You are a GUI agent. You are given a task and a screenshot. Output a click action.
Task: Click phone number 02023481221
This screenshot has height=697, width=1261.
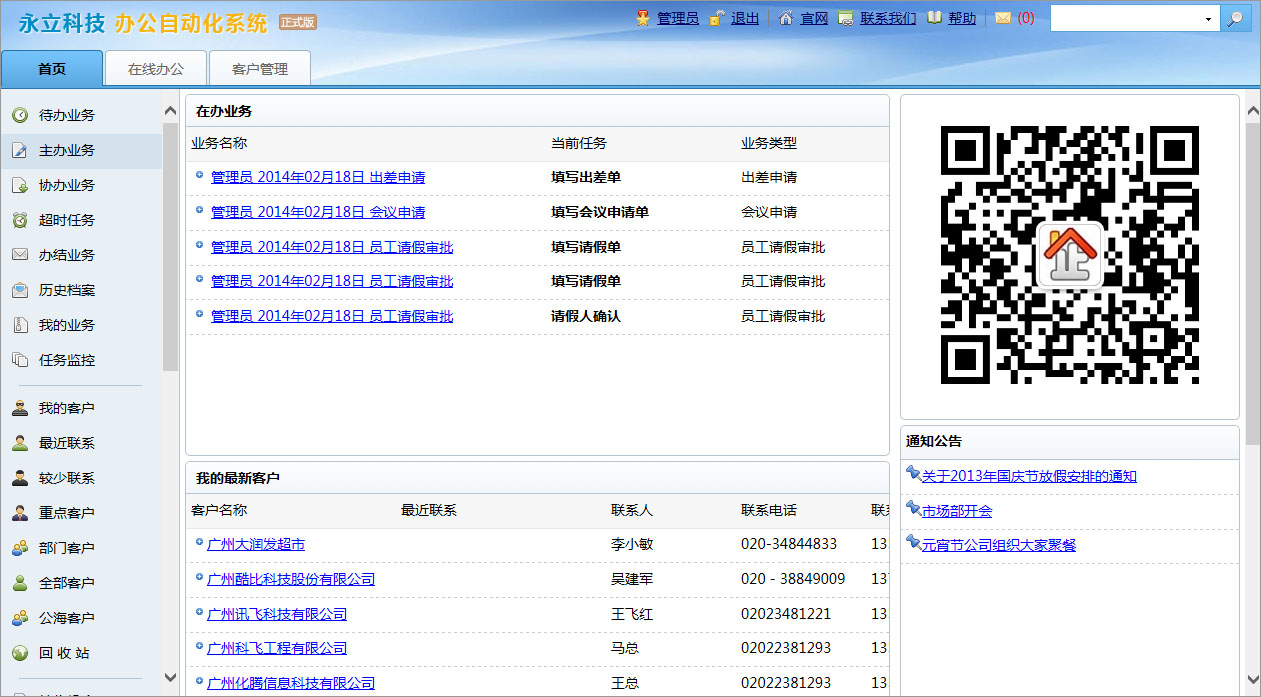pyautogui.click(x=786, y=614)
